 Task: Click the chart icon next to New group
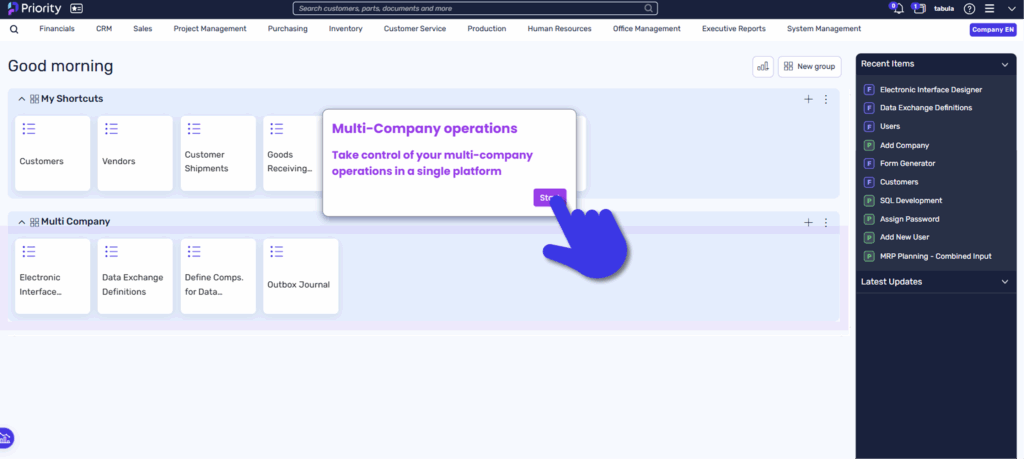pos(763,66)
